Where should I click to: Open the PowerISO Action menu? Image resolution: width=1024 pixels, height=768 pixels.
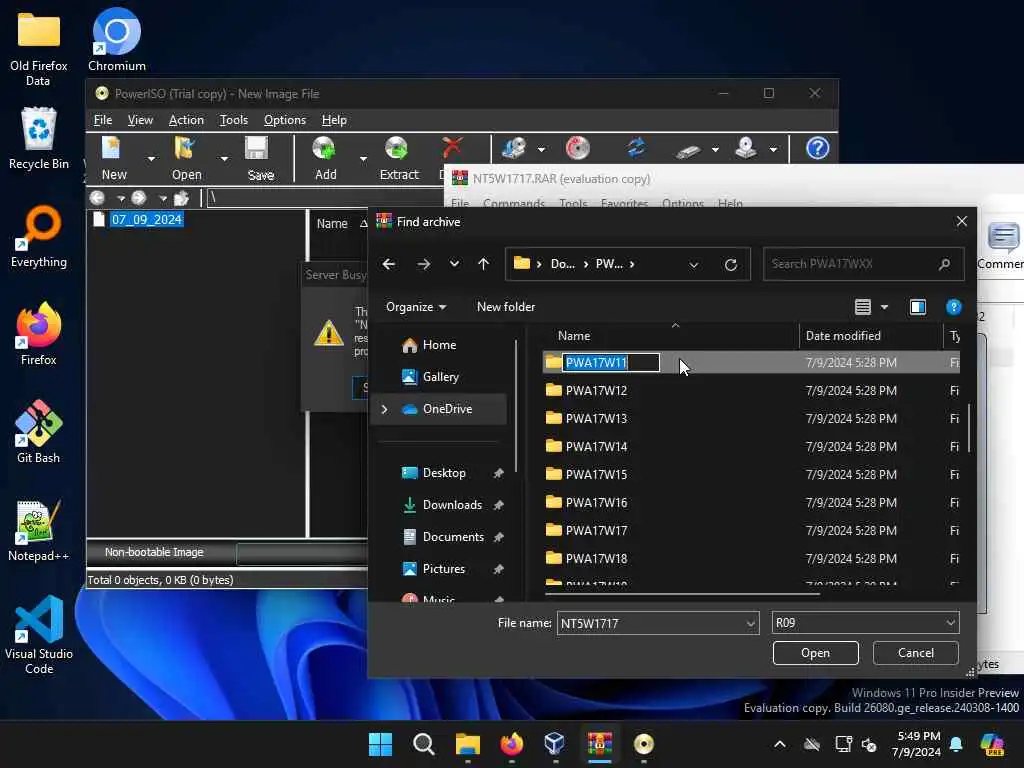coord(186,120)
